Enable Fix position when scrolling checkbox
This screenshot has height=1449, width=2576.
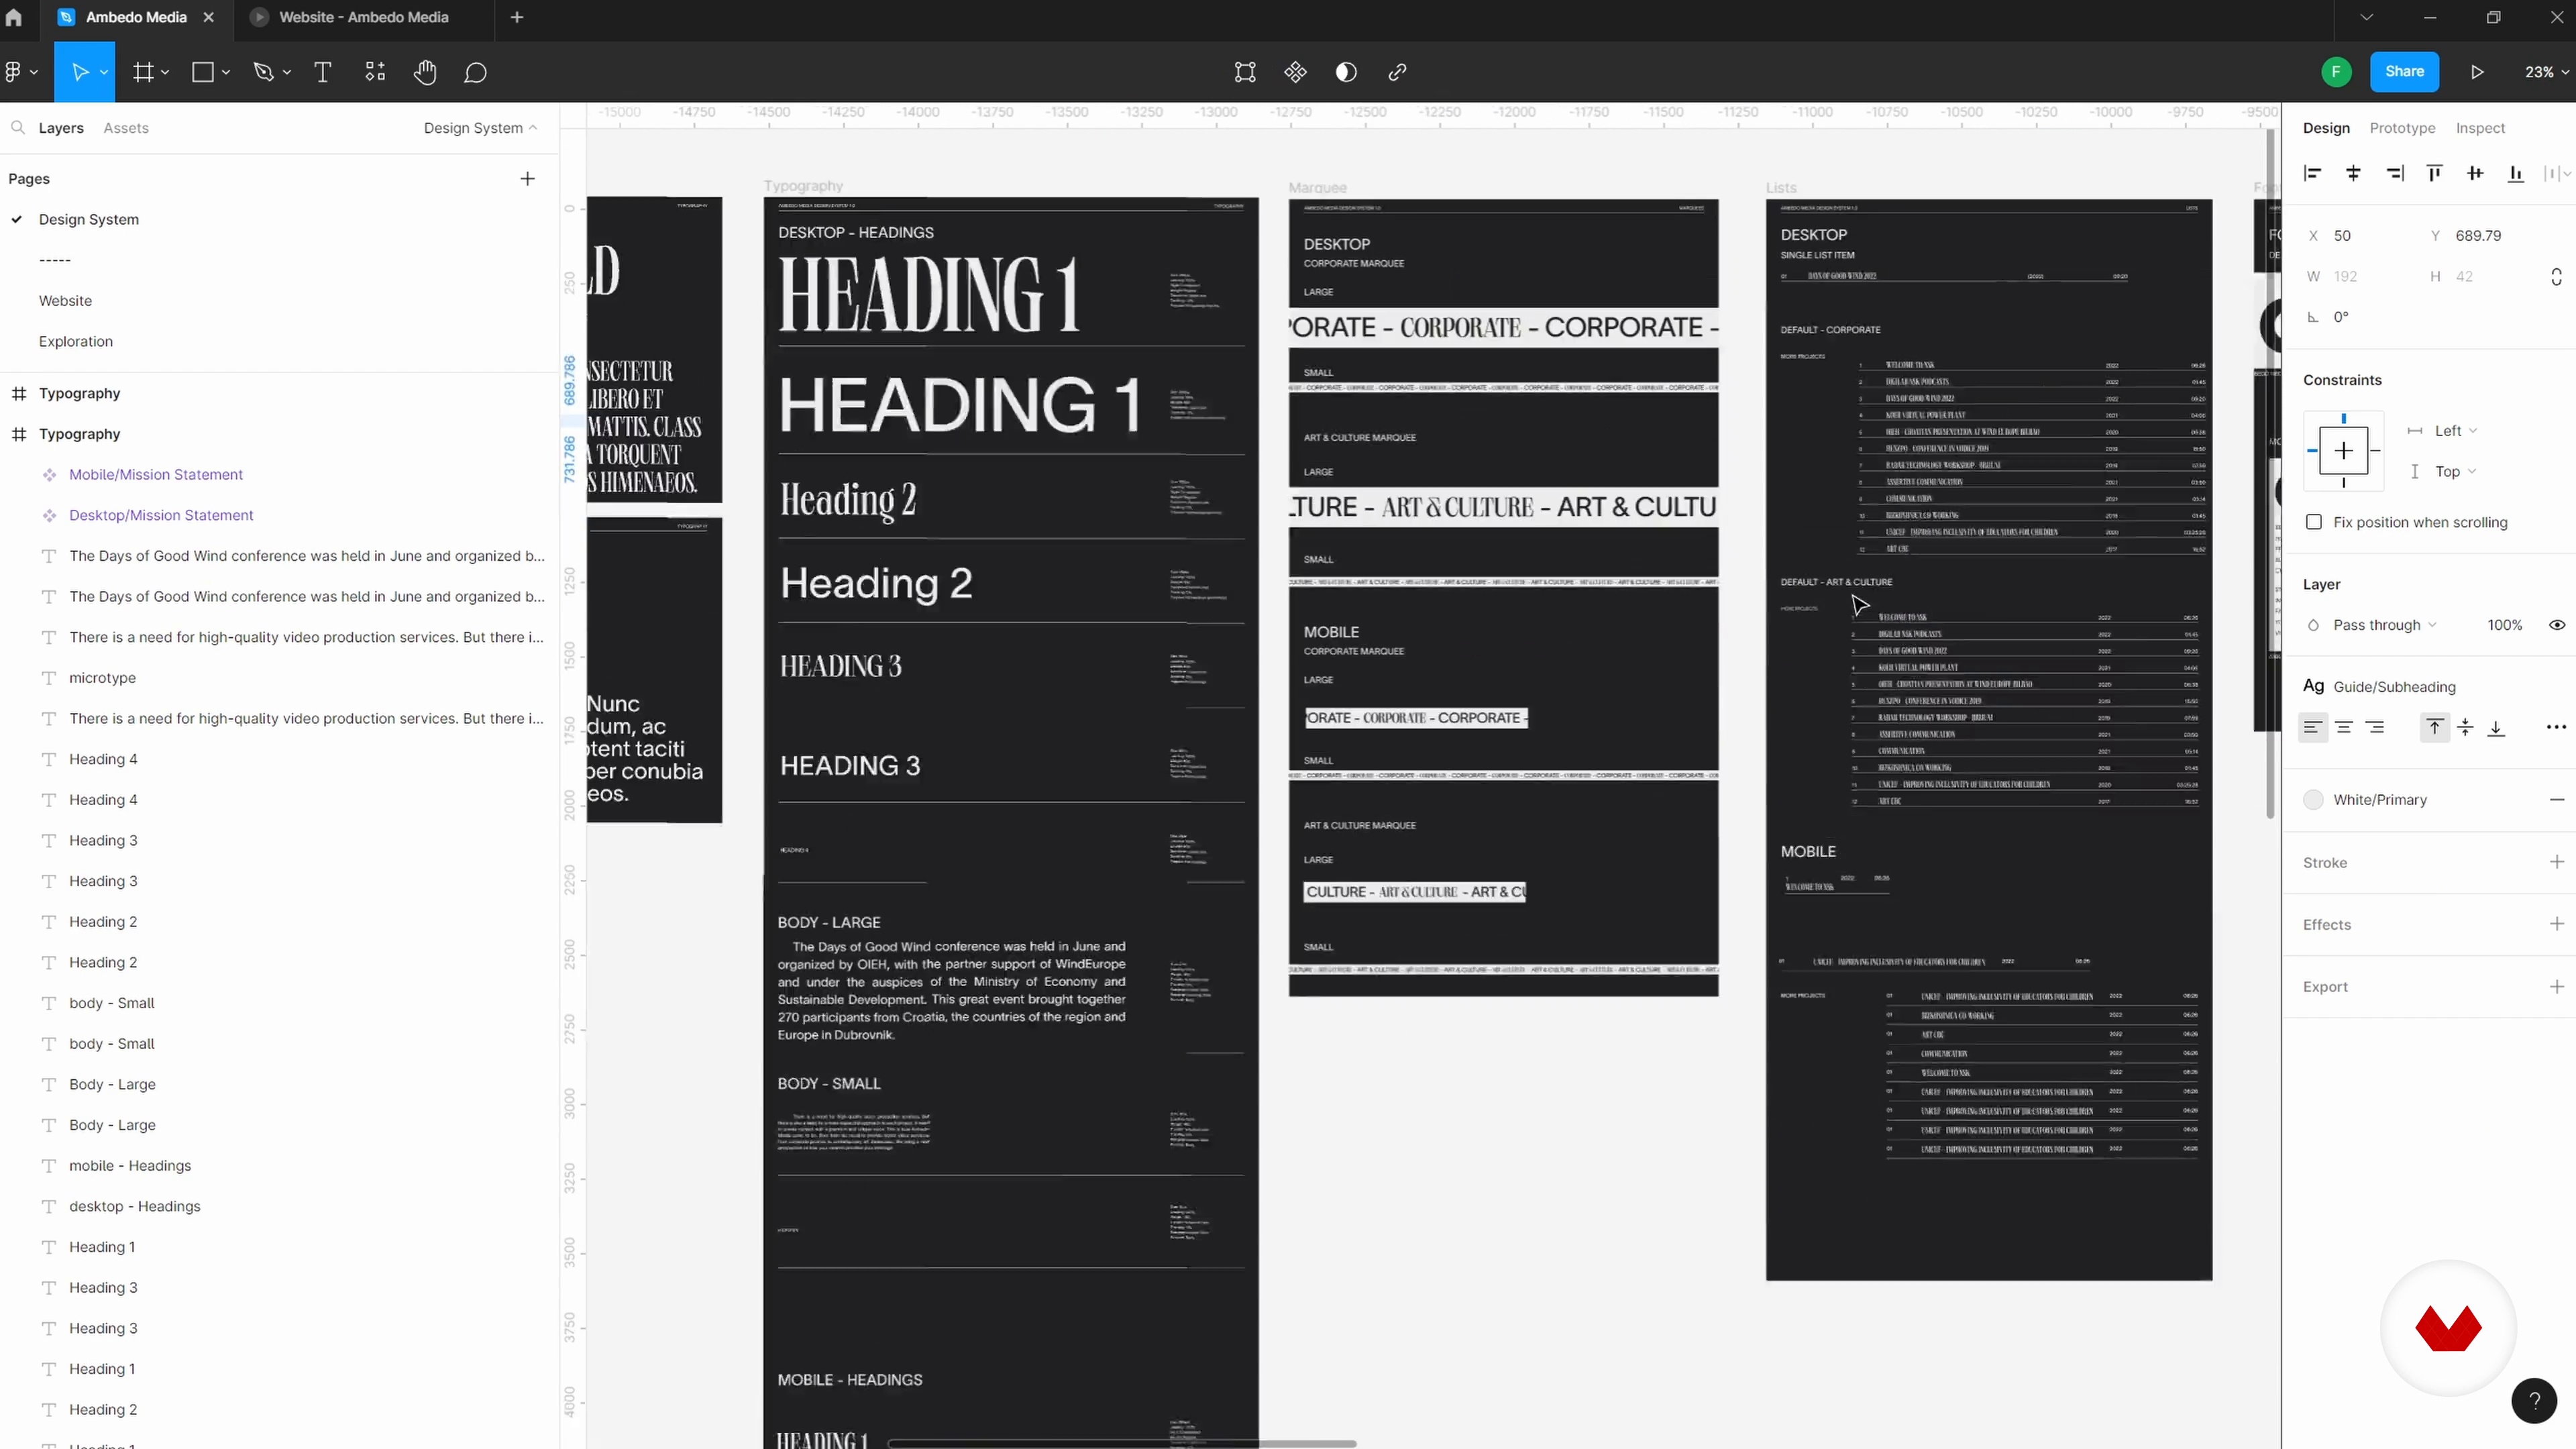click(x=2314, y=522)
